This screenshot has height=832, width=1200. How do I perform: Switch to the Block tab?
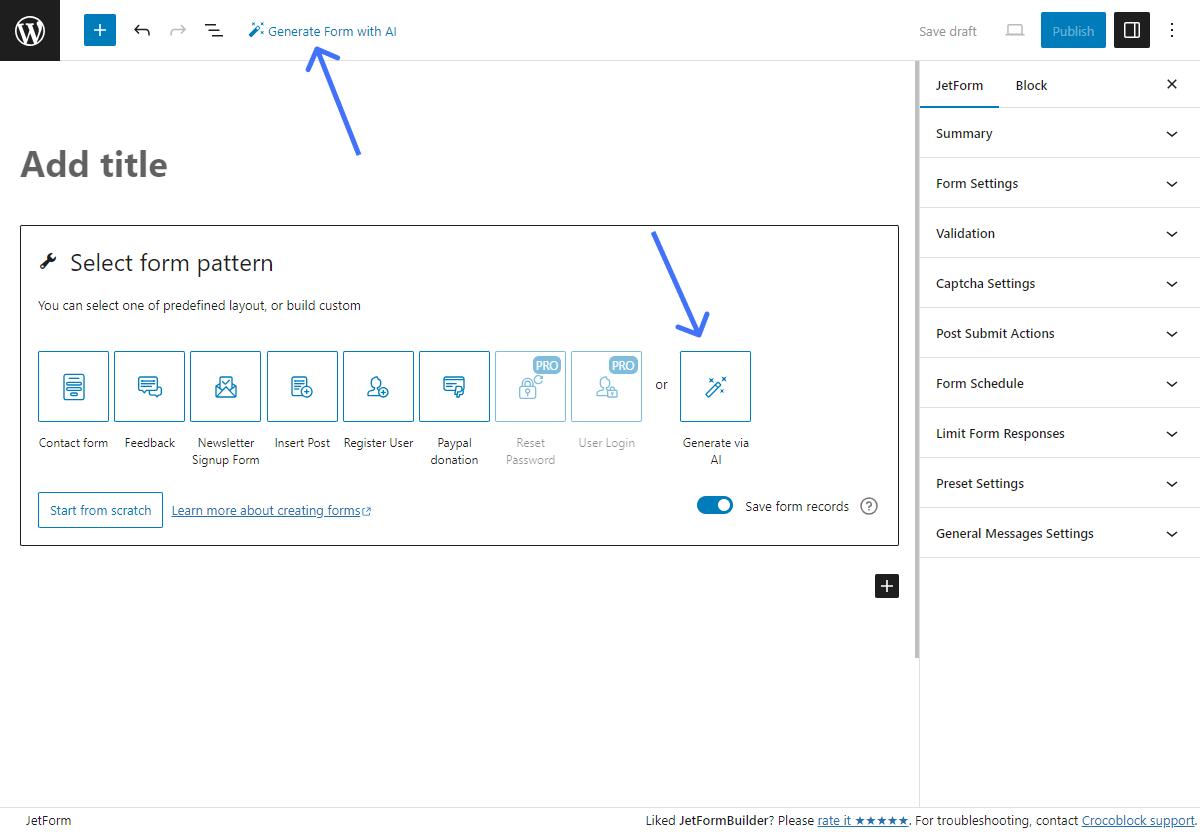pyautogui.click(x=1031, y=85)
